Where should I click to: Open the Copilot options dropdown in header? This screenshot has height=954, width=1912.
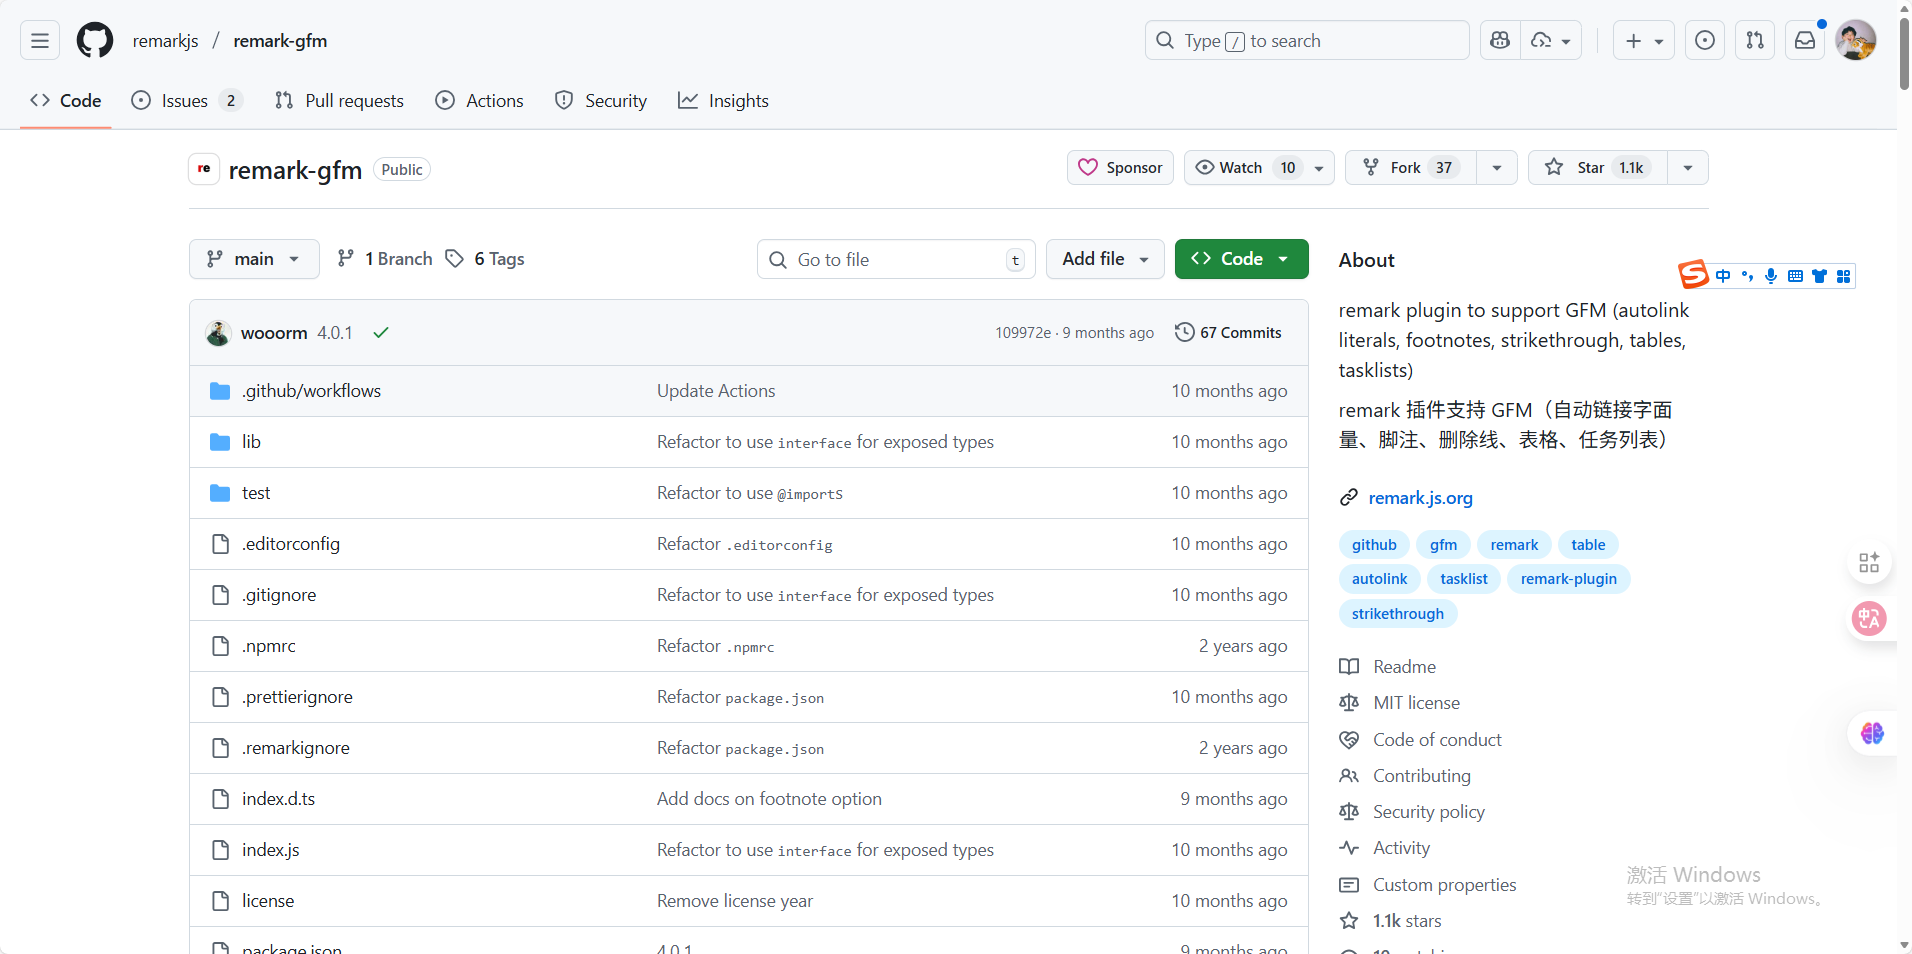click(1551, 41)
